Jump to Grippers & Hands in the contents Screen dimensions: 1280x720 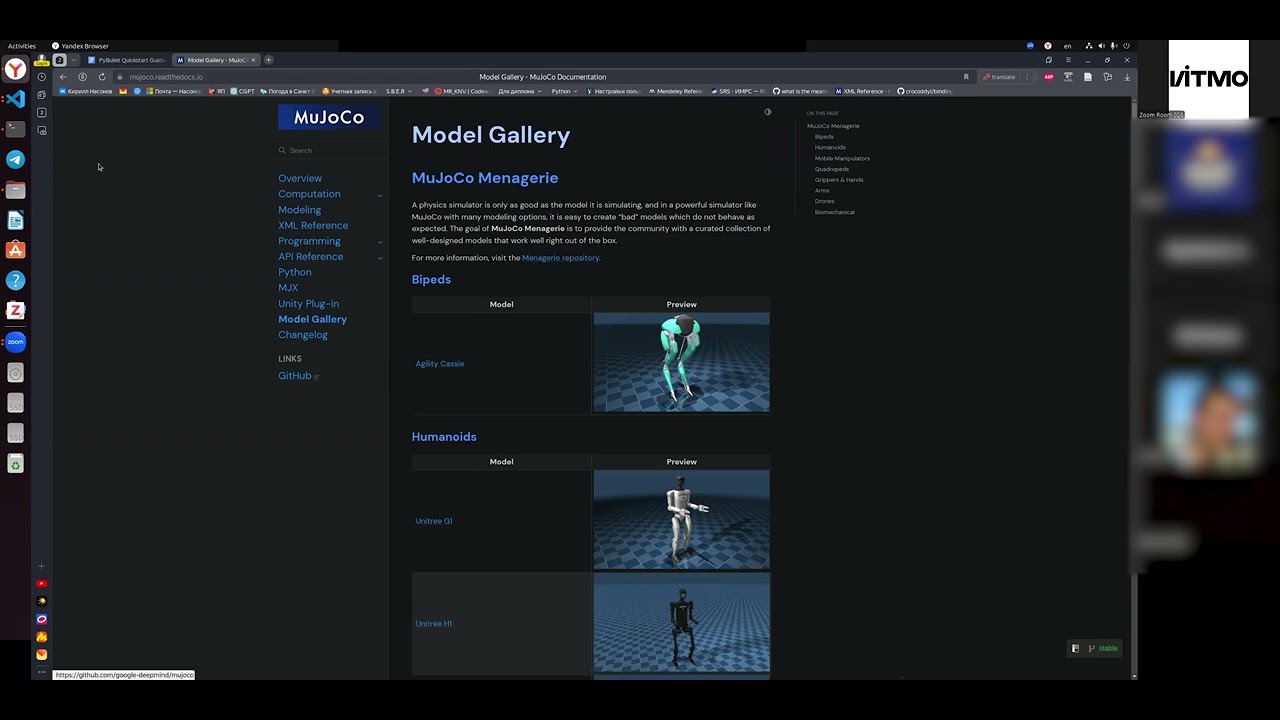tap(839, 180)
